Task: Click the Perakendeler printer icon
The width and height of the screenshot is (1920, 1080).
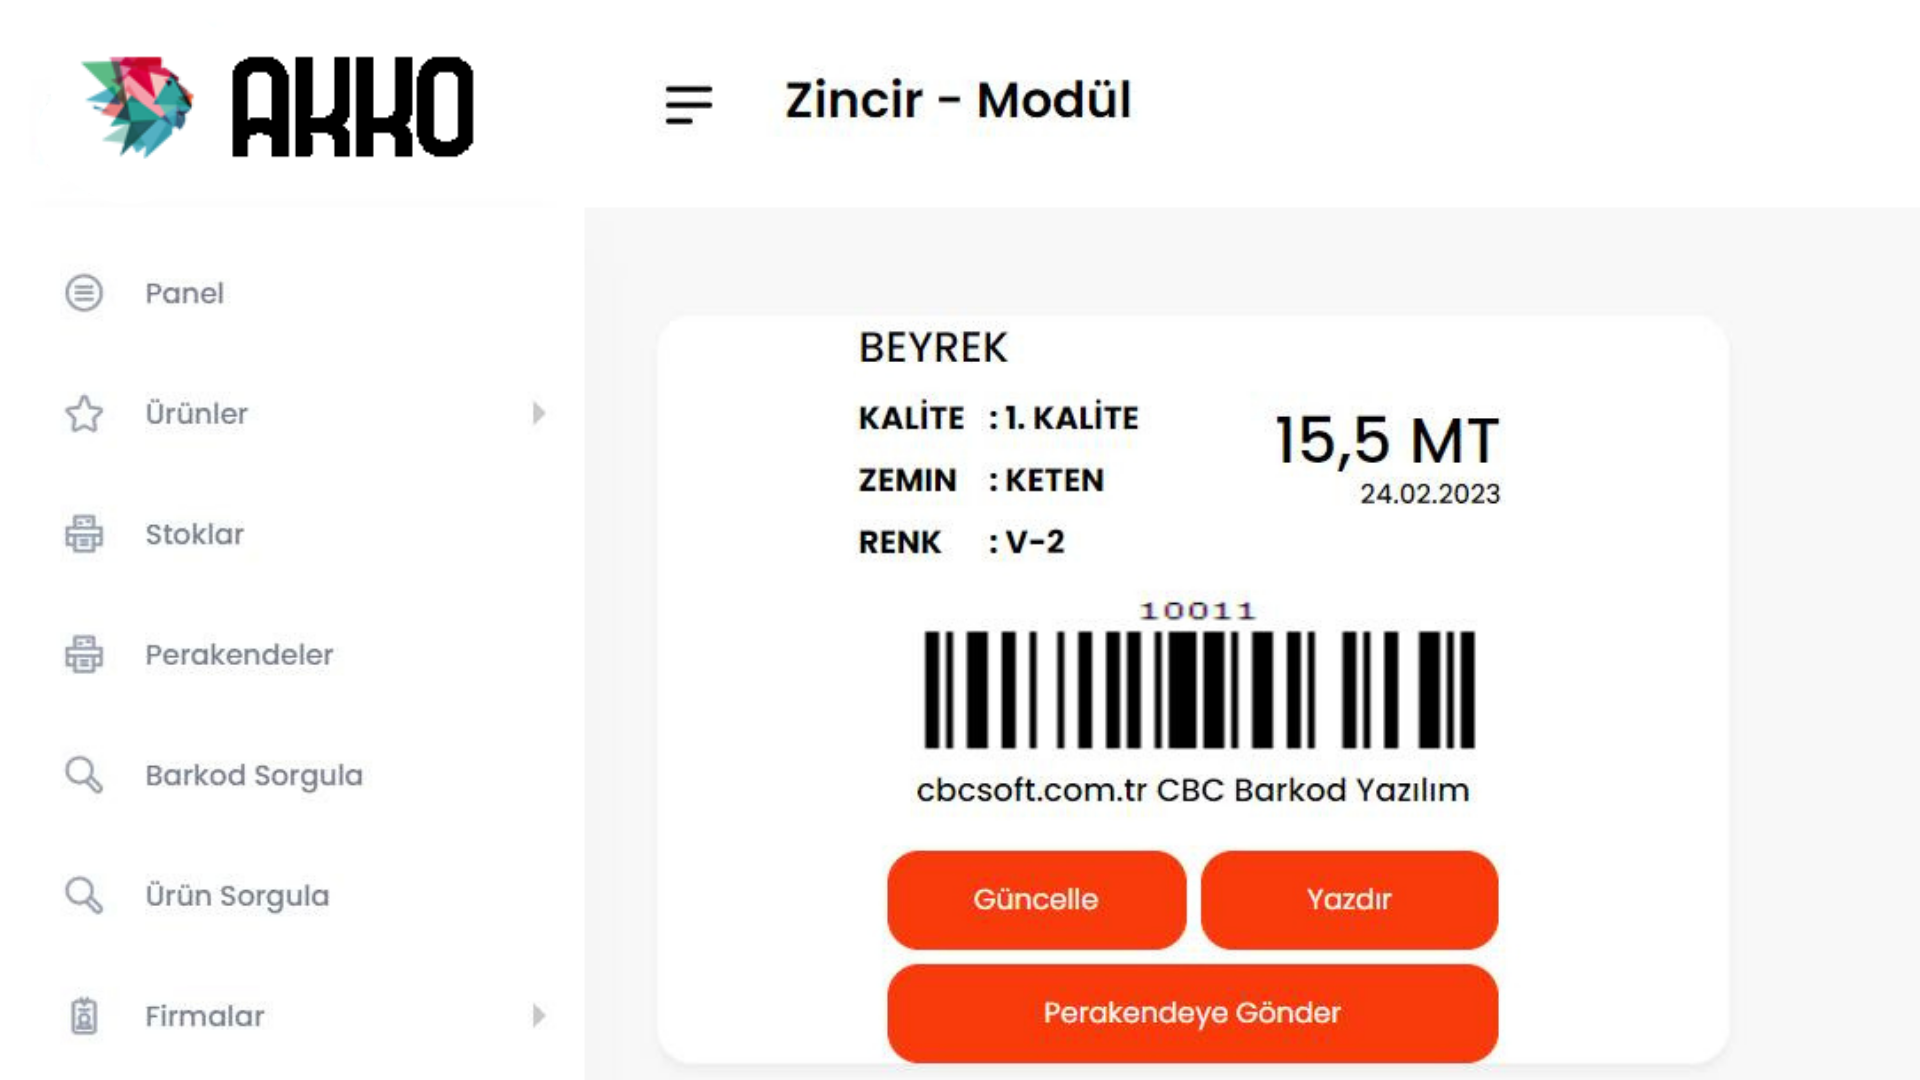Action: [84, 655]
